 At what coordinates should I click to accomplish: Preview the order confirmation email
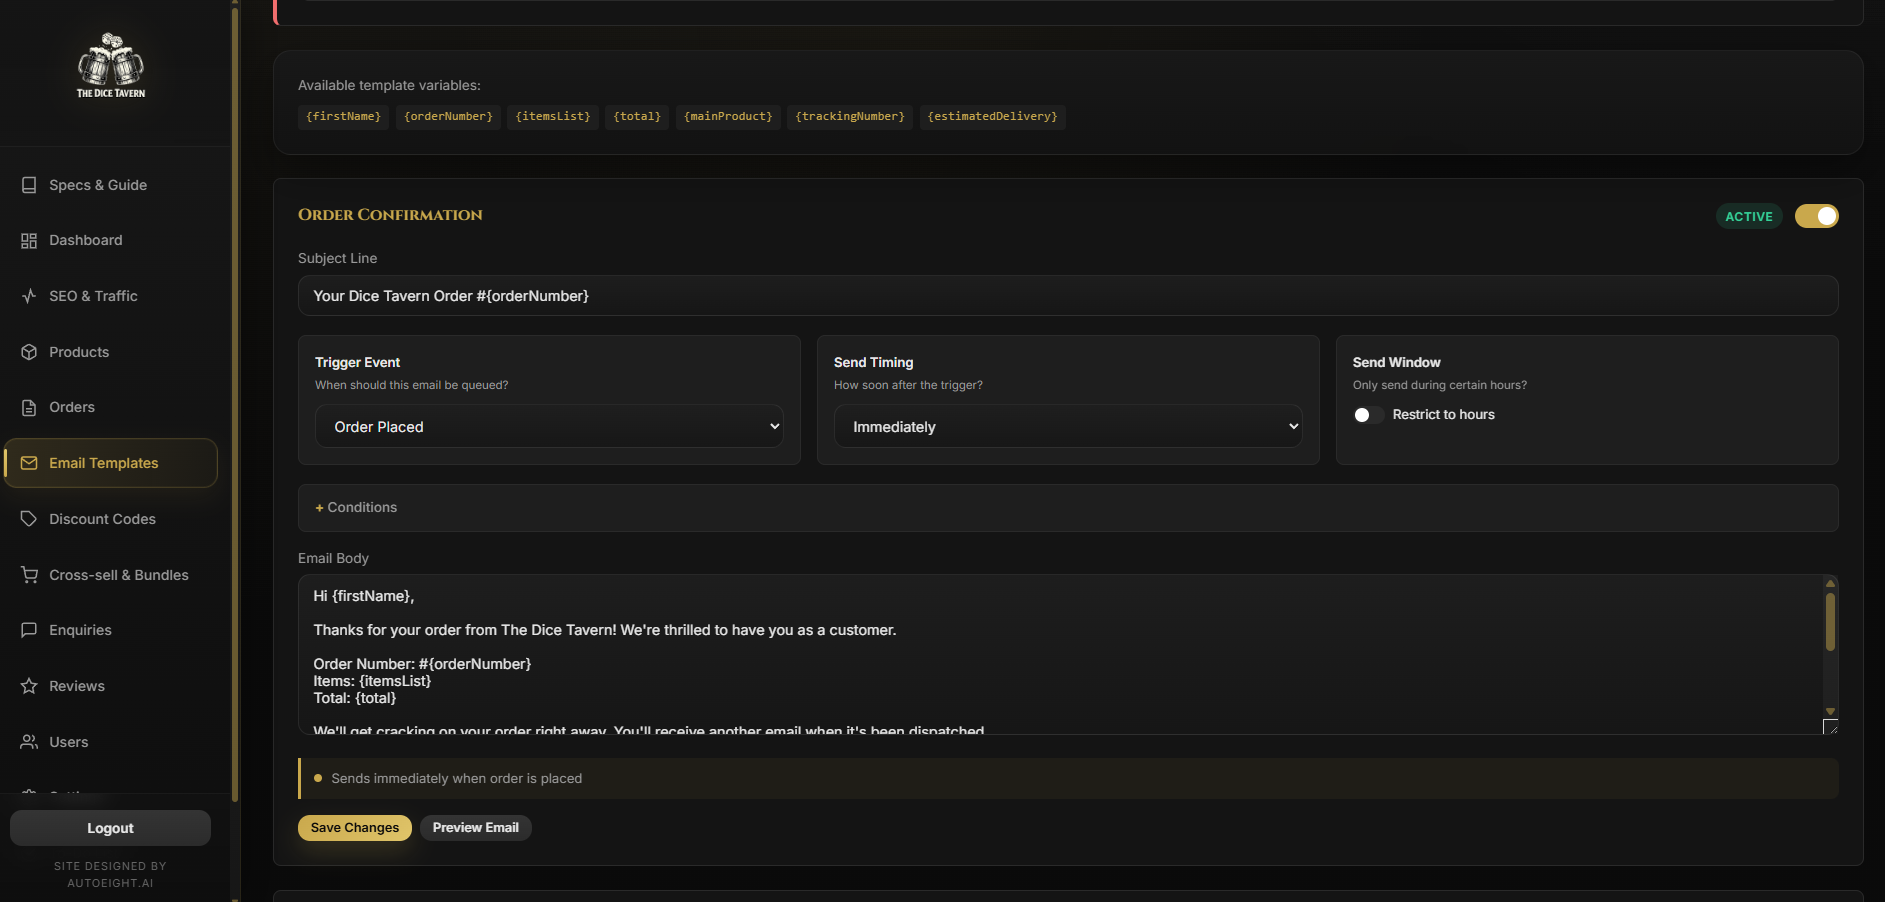(x=475, y=827)
